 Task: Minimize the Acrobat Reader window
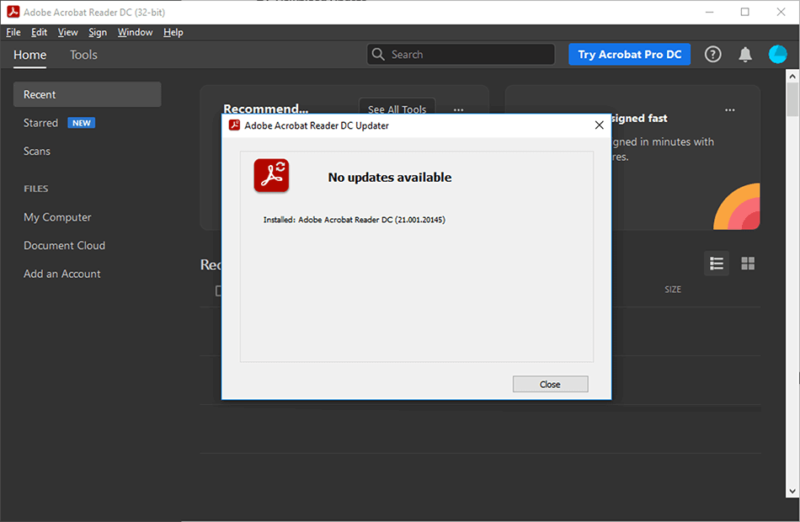[709, 12]
